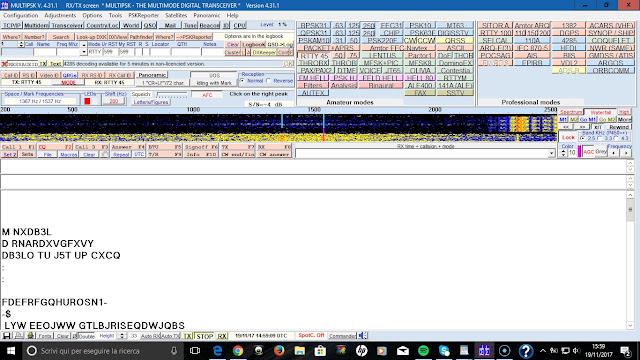Click the RTTY 45 mode button
Screen dimensions: 640x360
coord(314,56)
